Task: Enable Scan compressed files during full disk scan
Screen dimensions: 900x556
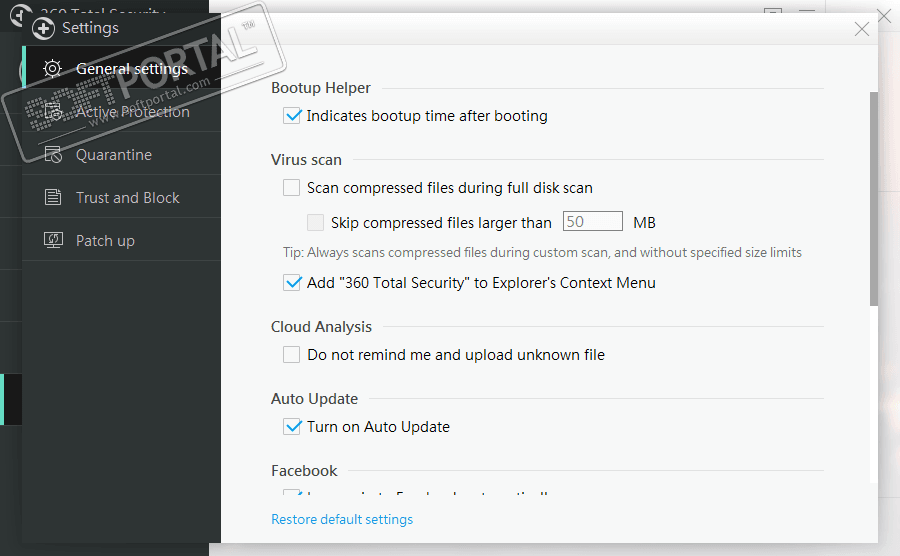Action: coord(292,187)
